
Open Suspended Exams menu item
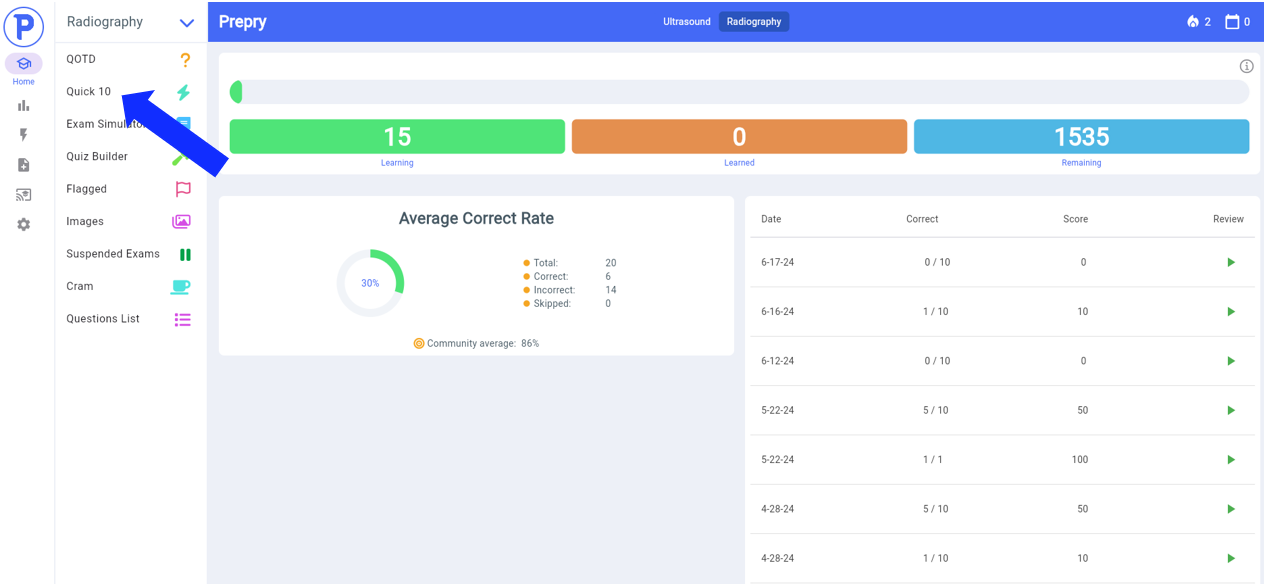point(130,254)
